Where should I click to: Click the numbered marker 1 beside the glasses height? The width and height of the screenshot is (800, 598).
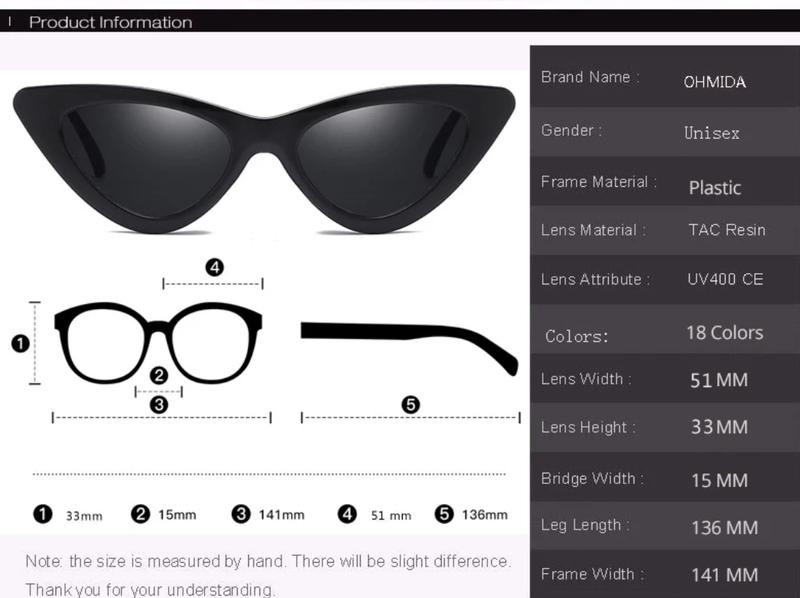[20, 343]
